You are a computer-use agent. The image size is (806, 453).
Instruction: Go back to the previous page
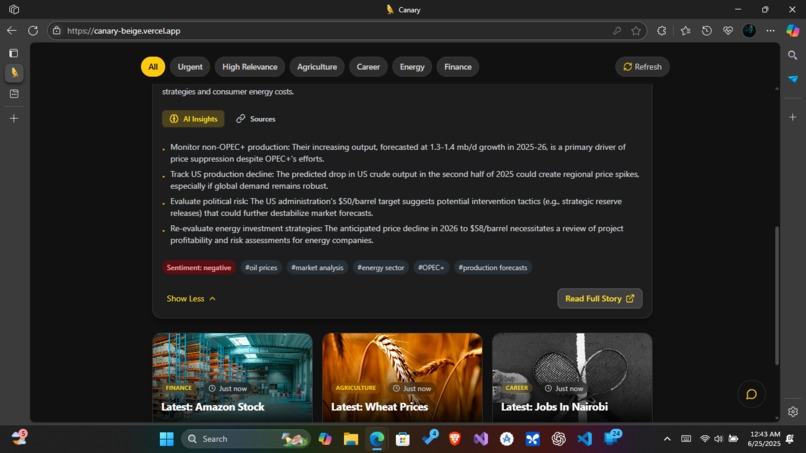coord(11,31)
